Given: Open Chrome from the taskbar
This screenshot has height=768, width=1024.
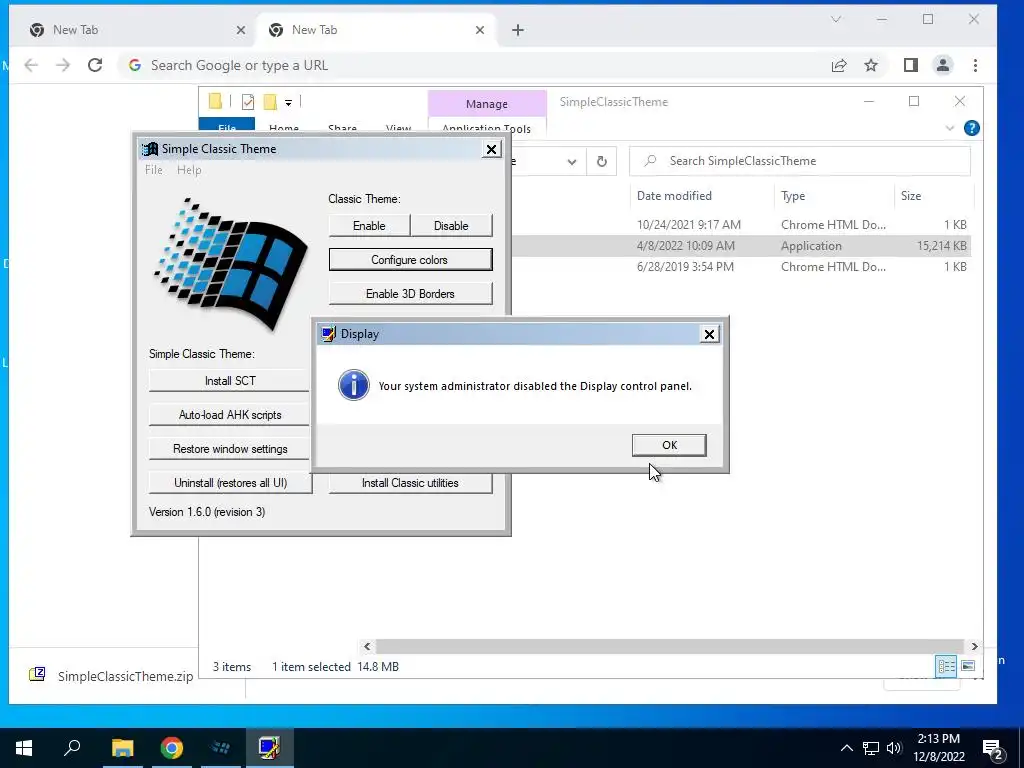Looking at the screenshot, I should pos(171,748).
